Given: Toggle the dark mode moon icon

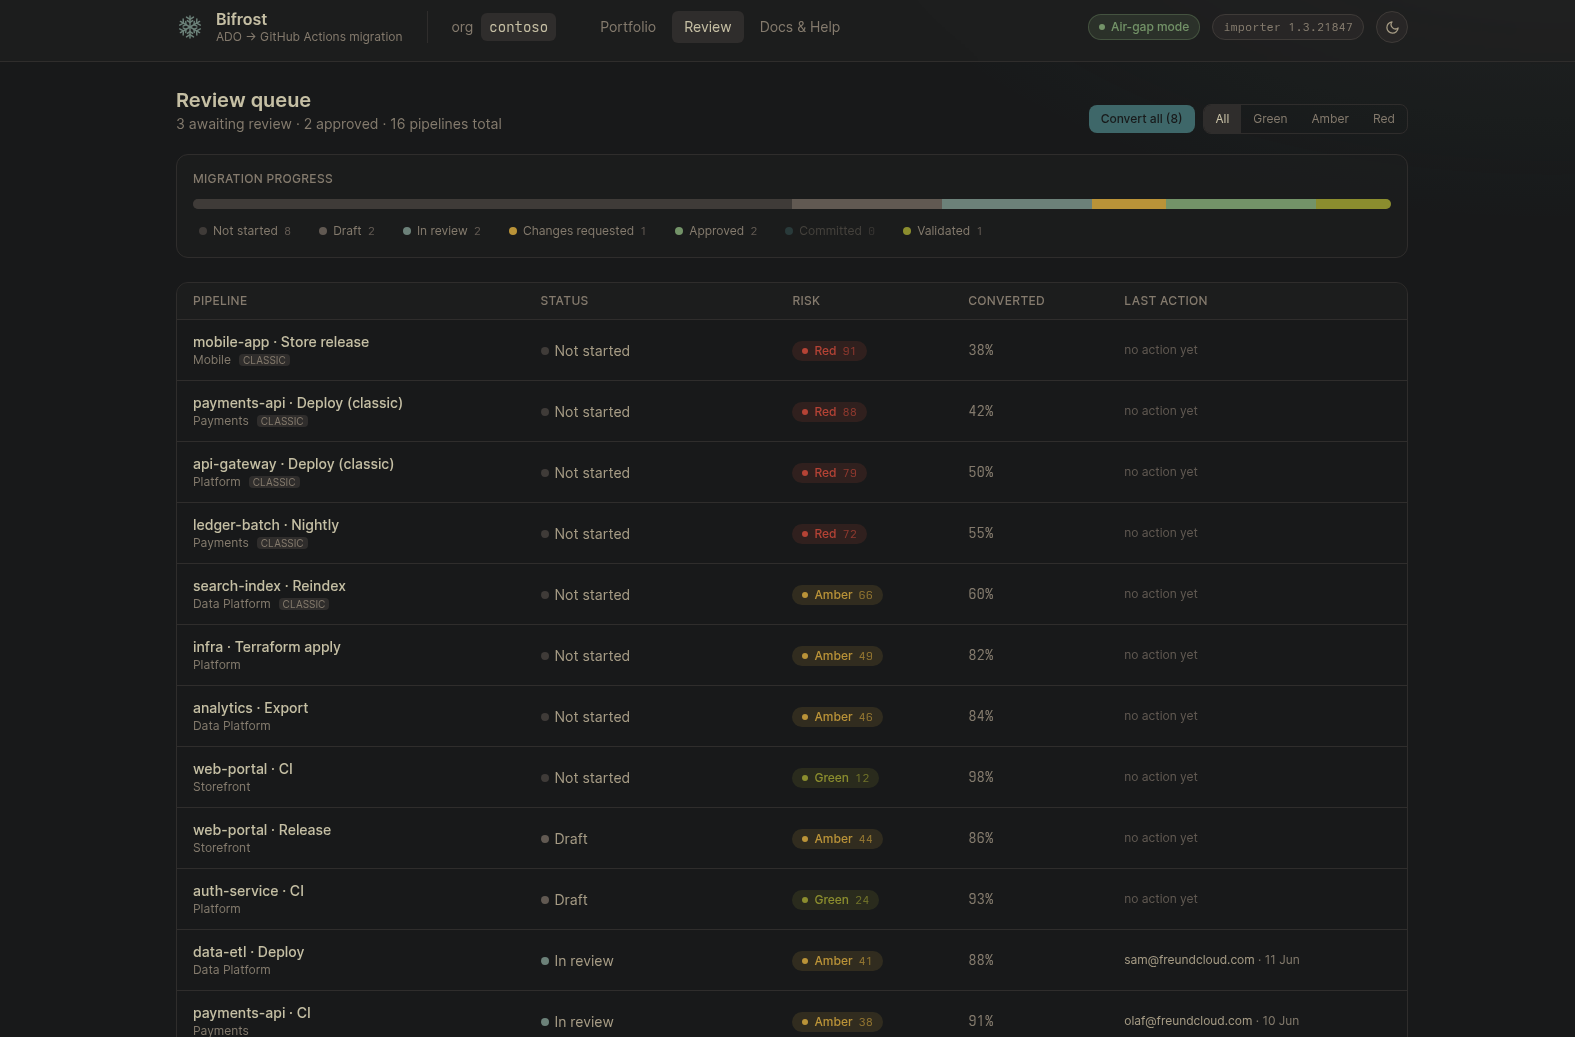Looking at the screenshot, I should point(1391,27).
